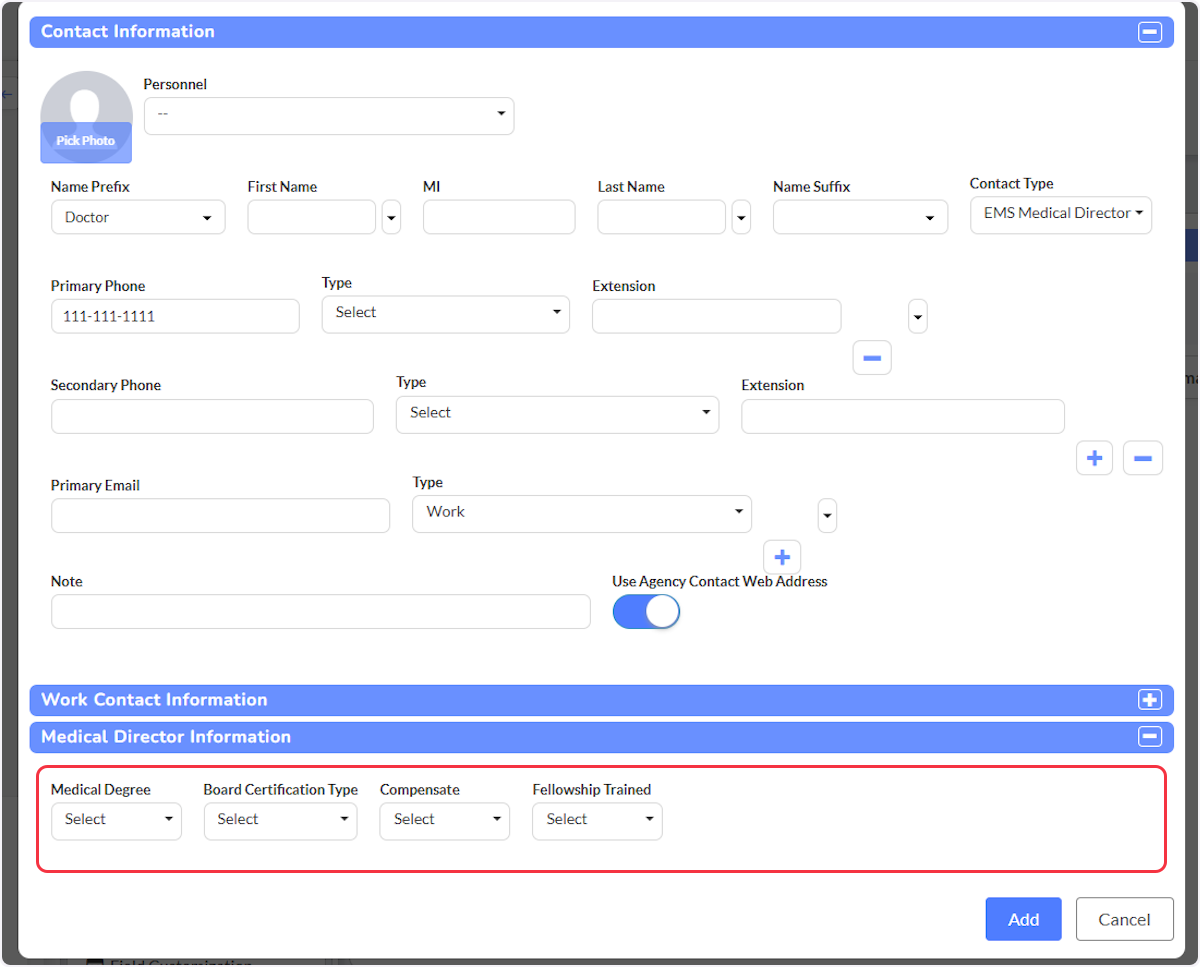The height and width of the screenshot is (967, 1200).
Task: Open the Primary Phone Type dropdown
Action: click(446, 314)
